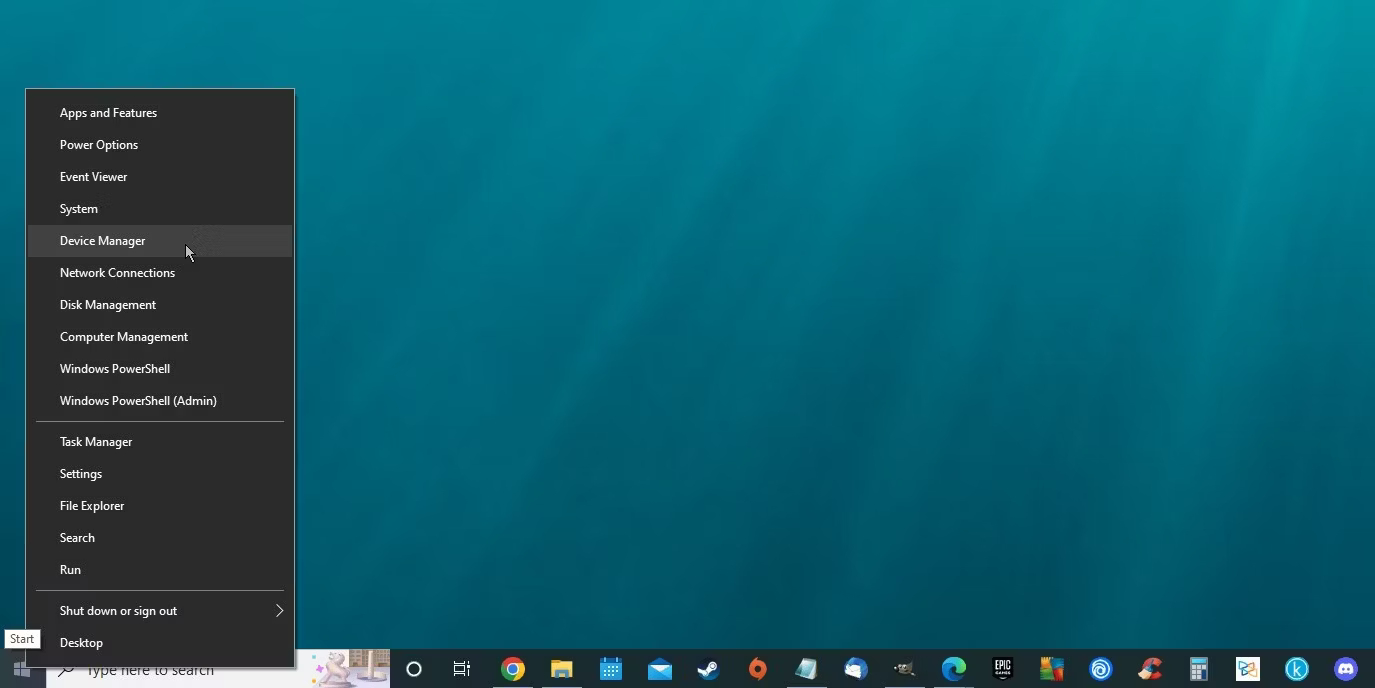Open the notepad icon on the taskbar

[807, 669]
